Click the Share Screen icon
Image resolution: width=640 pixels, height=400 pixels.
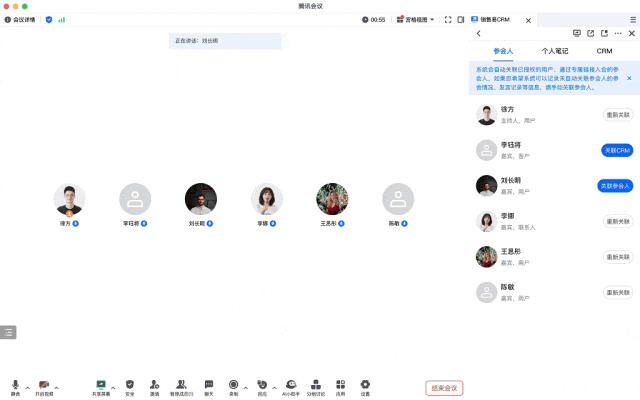[x=101, y=386]
